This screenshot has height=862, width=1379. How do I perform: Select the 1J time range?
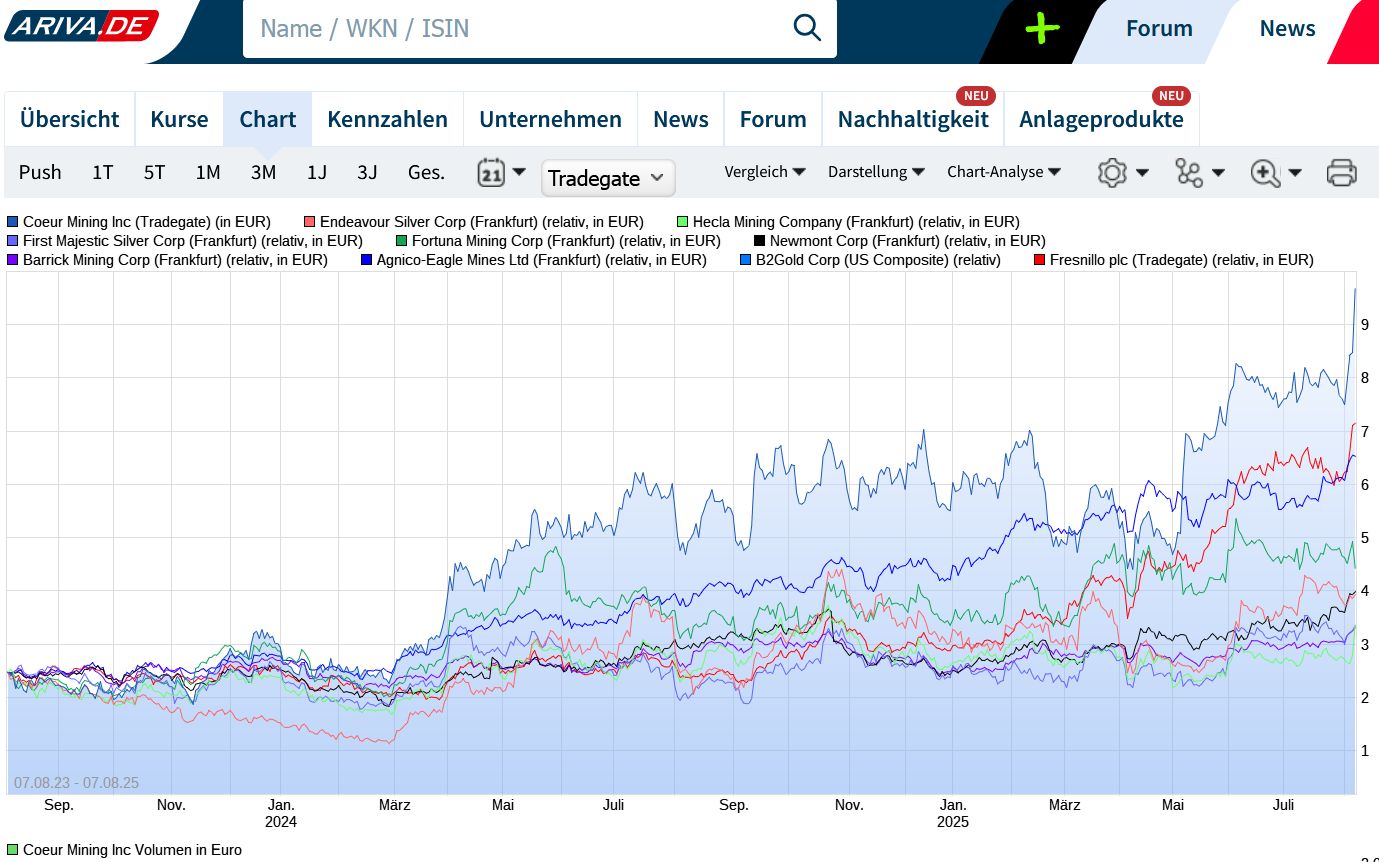tap(316, 172)
